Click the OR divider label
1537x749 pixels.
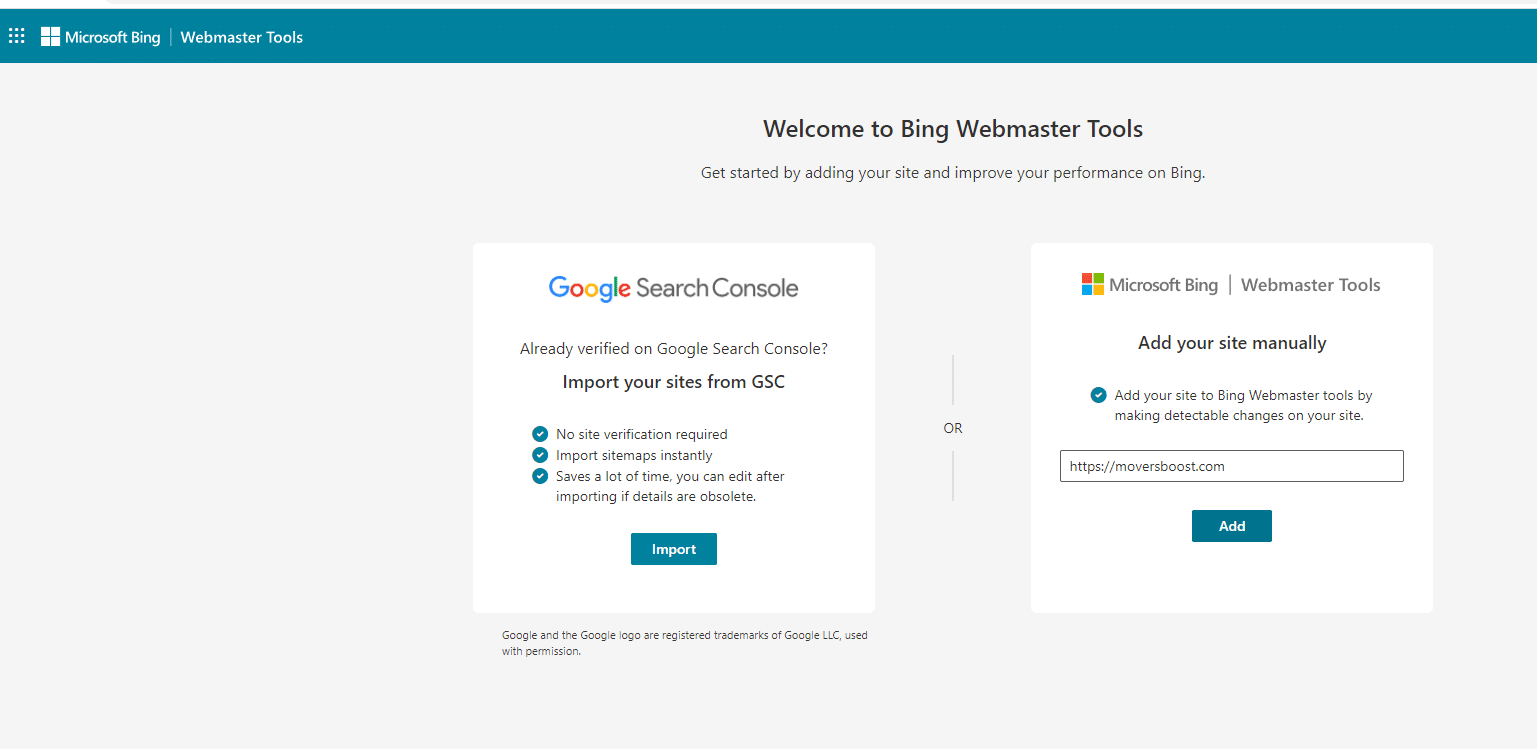pyautogui.click(x=952, y=428)
